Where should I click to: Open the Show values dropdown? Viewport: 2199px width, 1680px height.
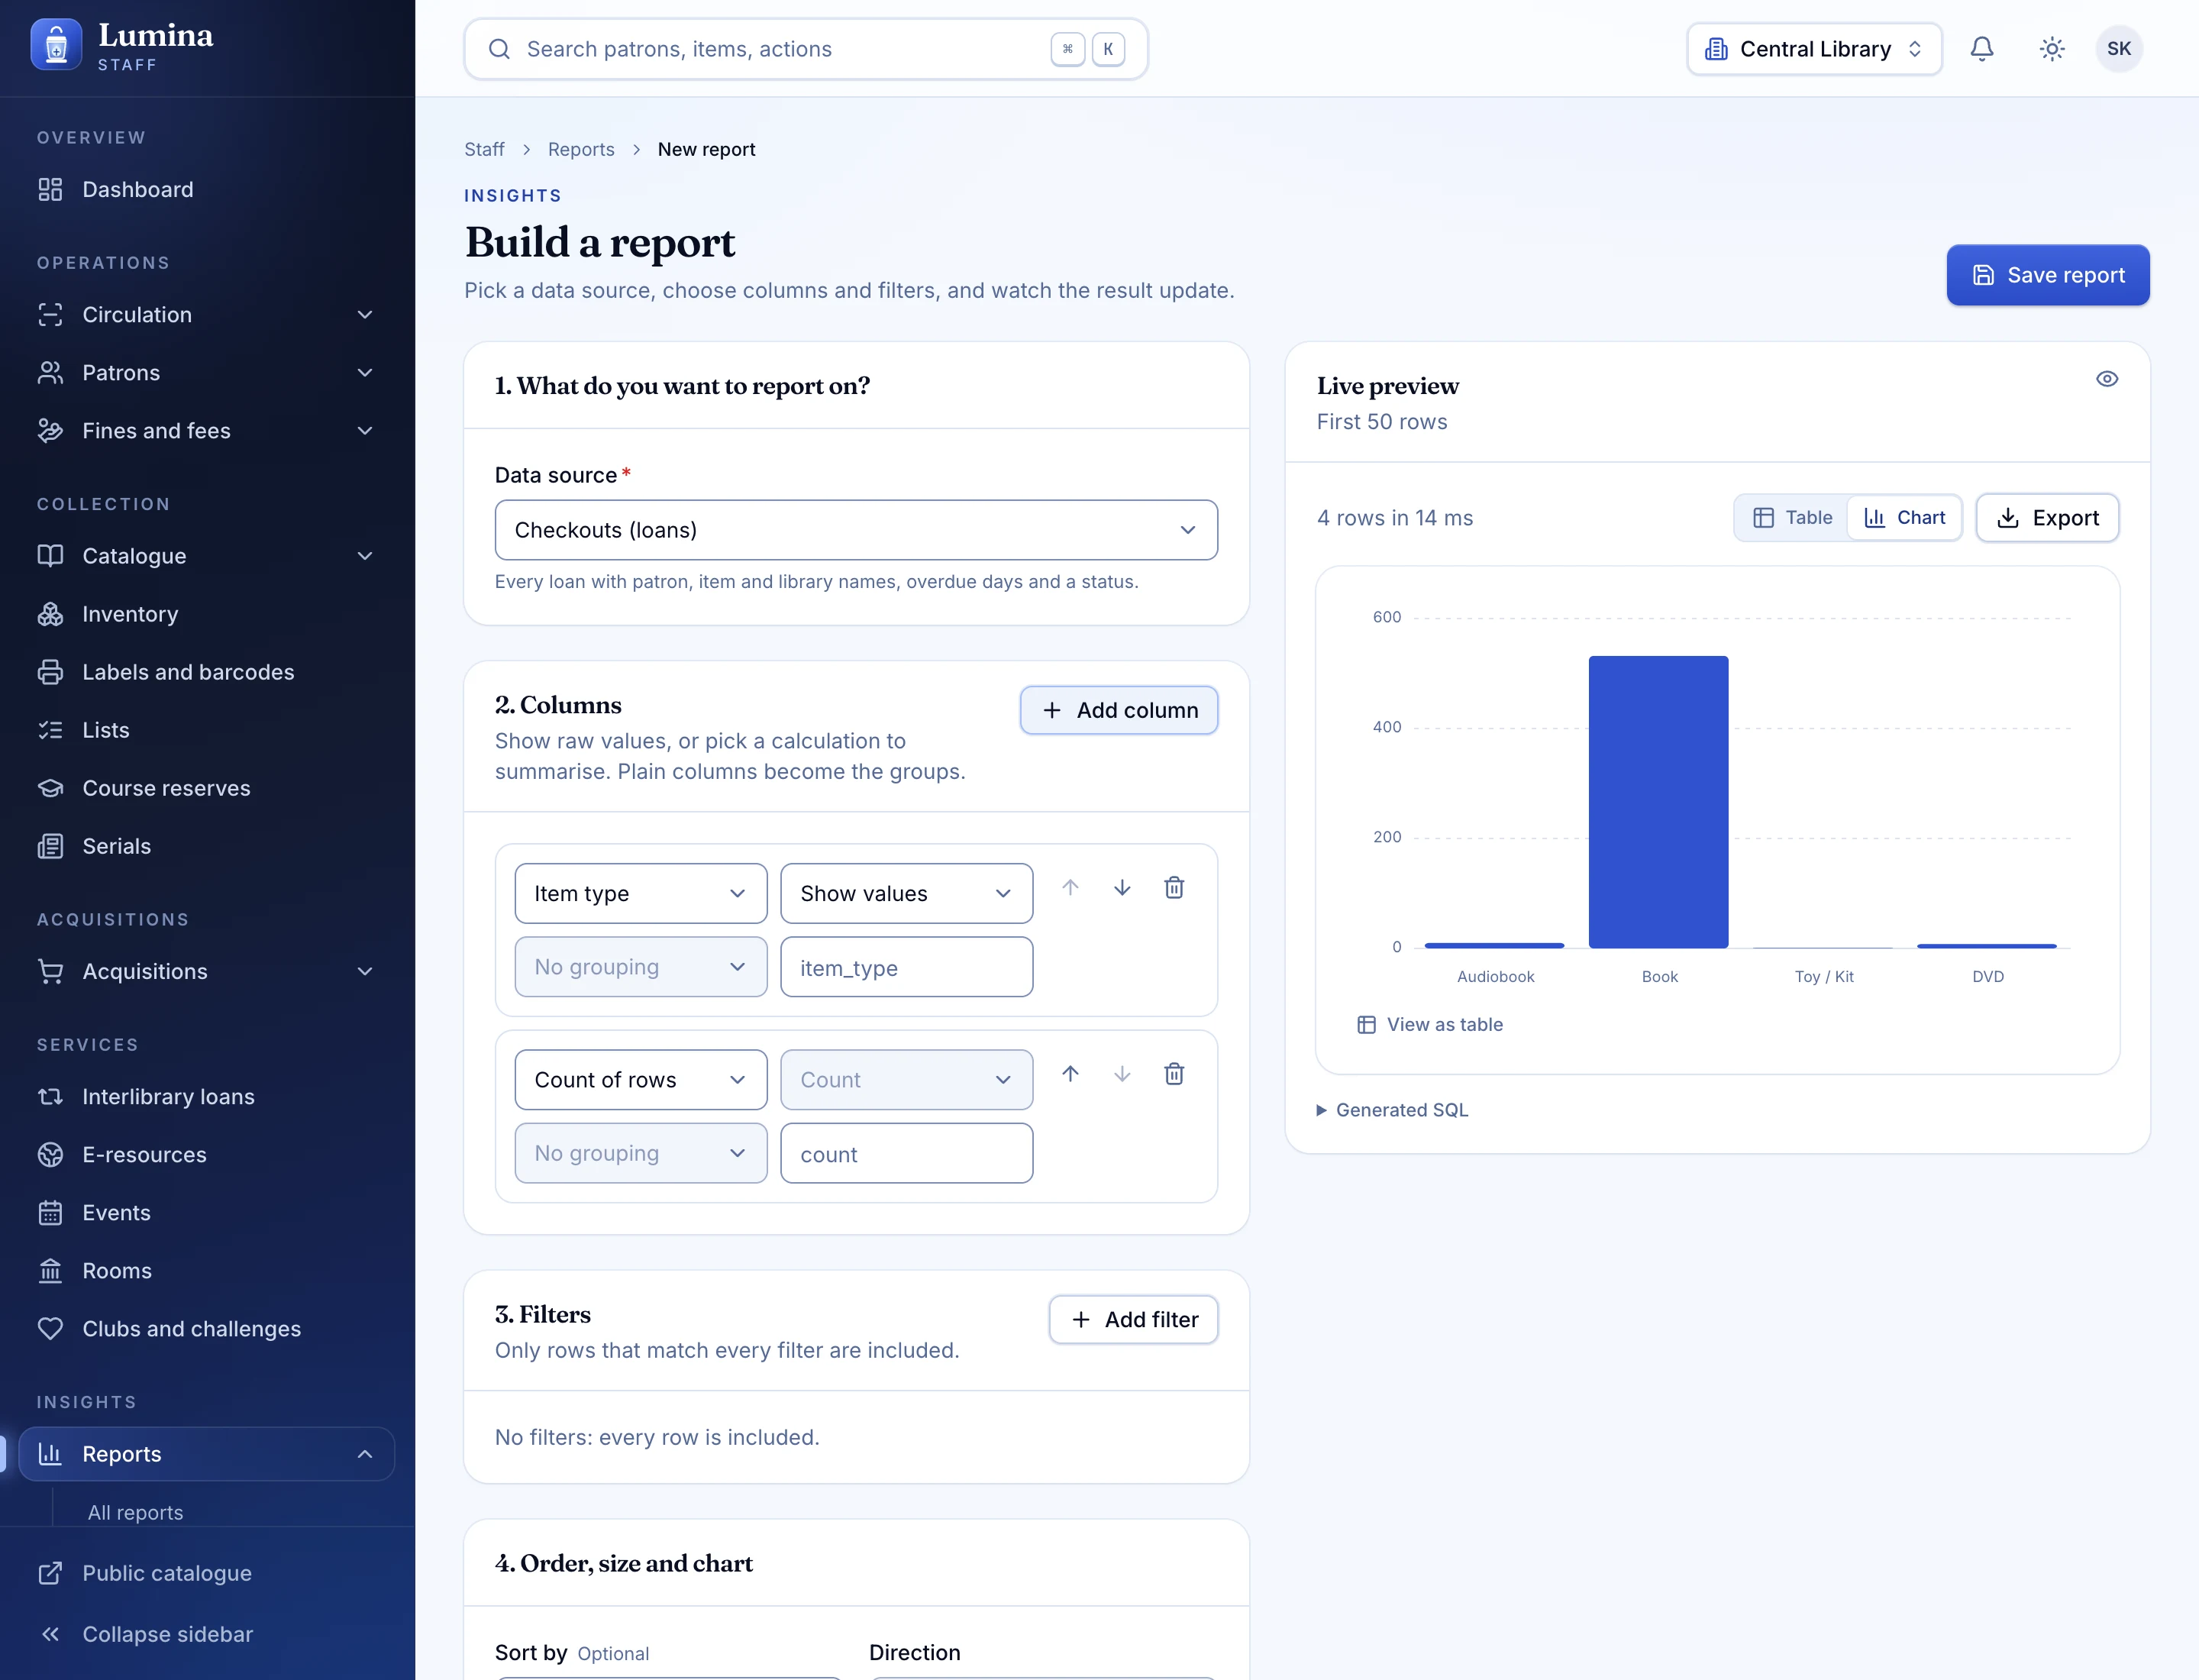pos(906,894)
